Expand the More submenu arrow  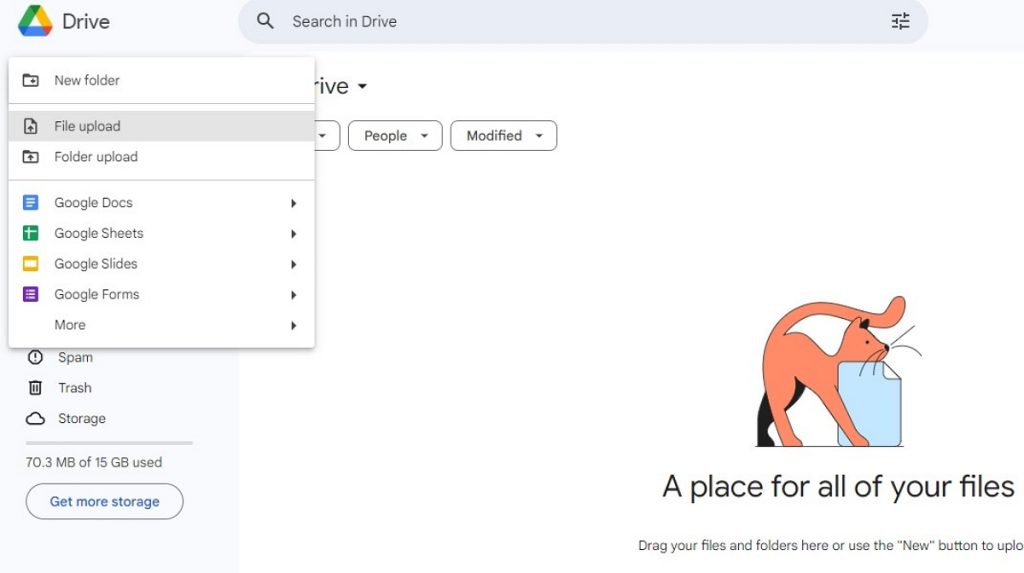[x=293, y=325]
